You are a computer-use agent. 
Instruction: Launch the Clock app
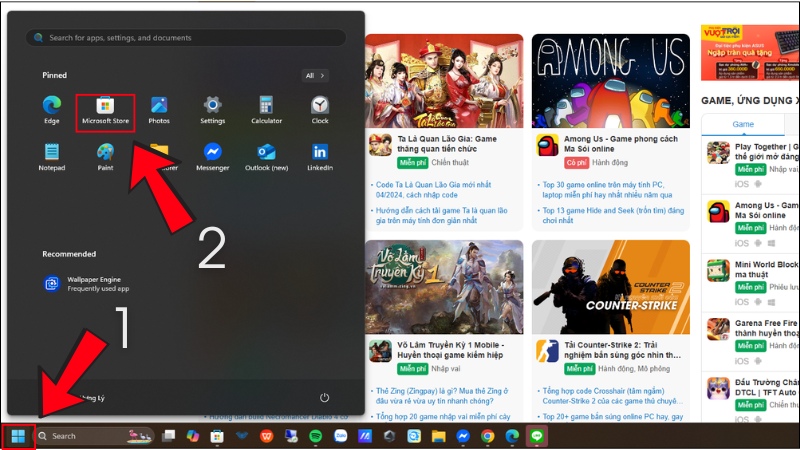click(319, 110)
